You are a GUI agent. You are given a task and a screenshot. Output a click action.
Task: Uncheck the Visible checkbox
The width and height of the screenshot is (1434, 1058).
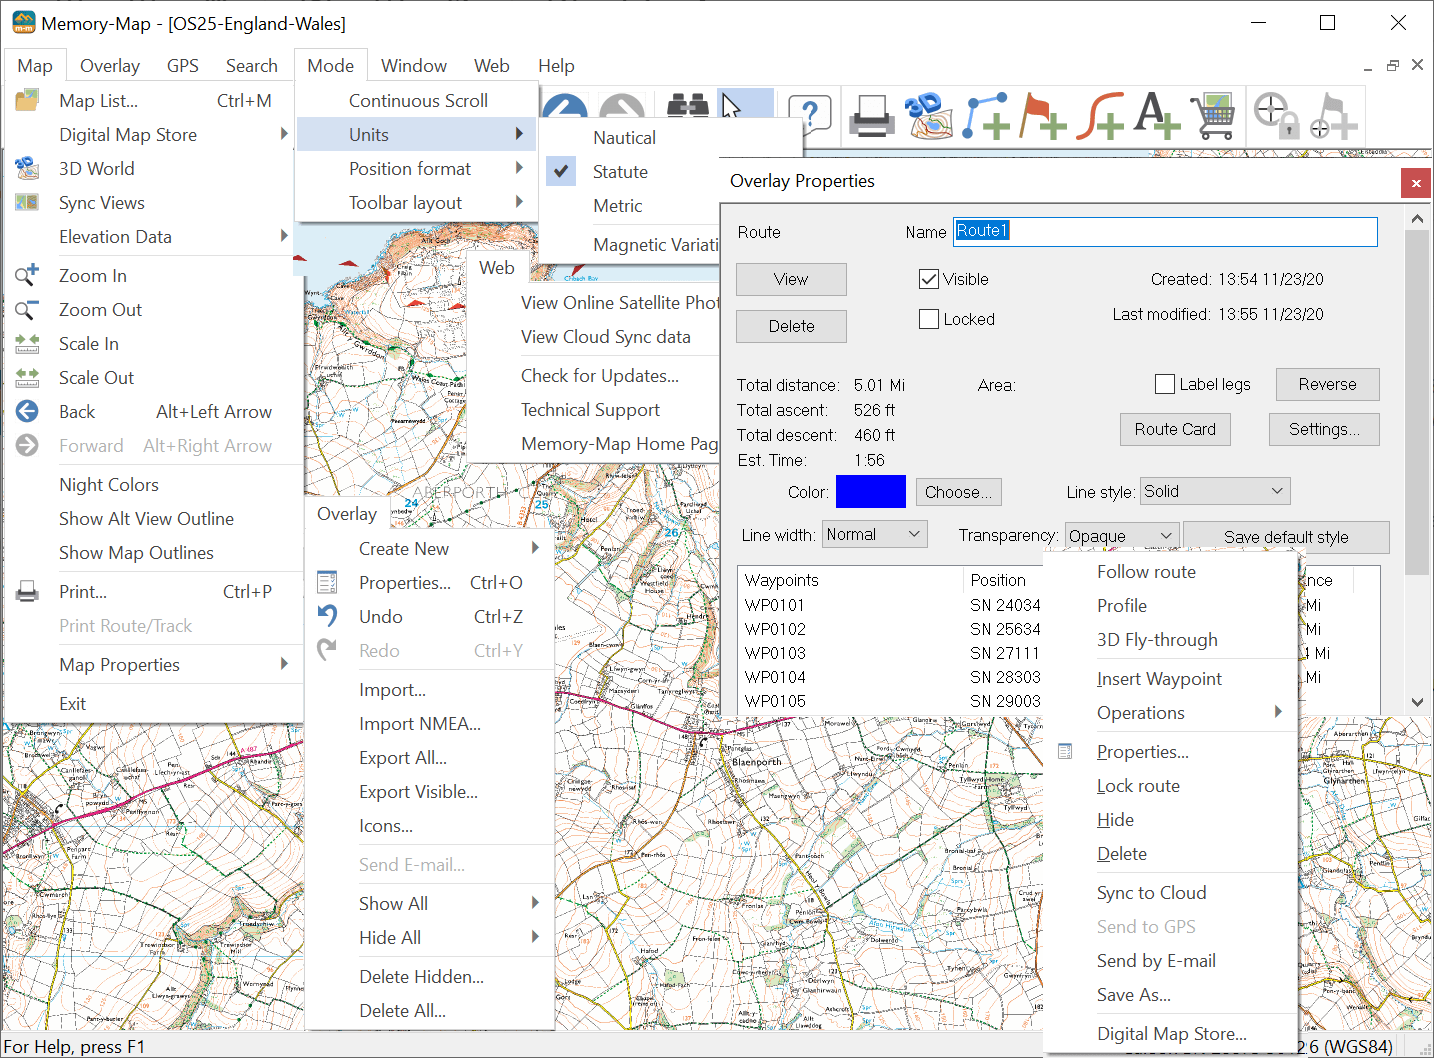[929, 279]
